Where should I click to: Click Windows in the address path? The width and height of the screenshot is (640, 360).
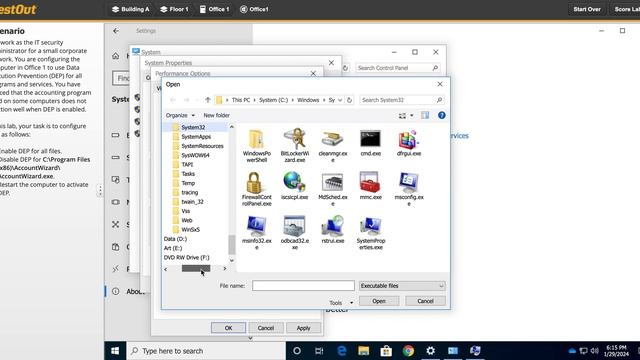point(308,100)
